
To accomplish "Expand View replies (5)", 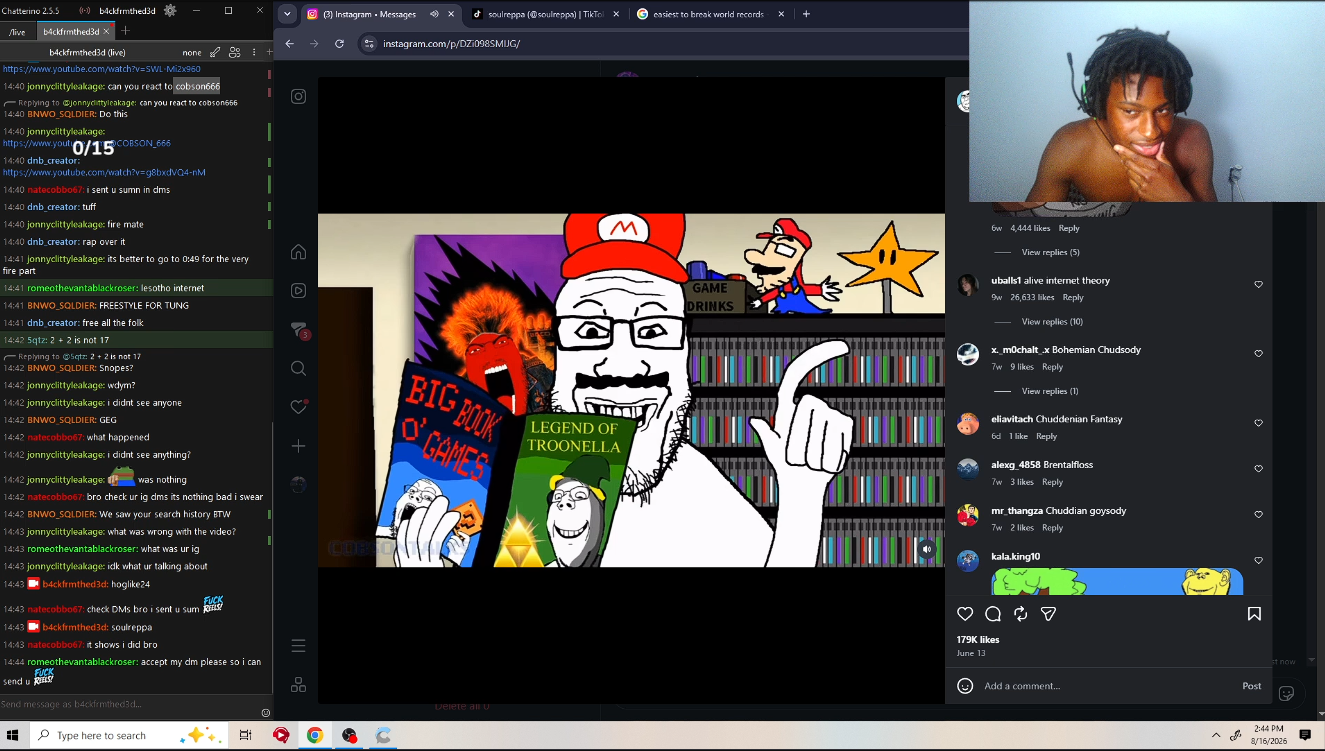I will pos(1050,252).
